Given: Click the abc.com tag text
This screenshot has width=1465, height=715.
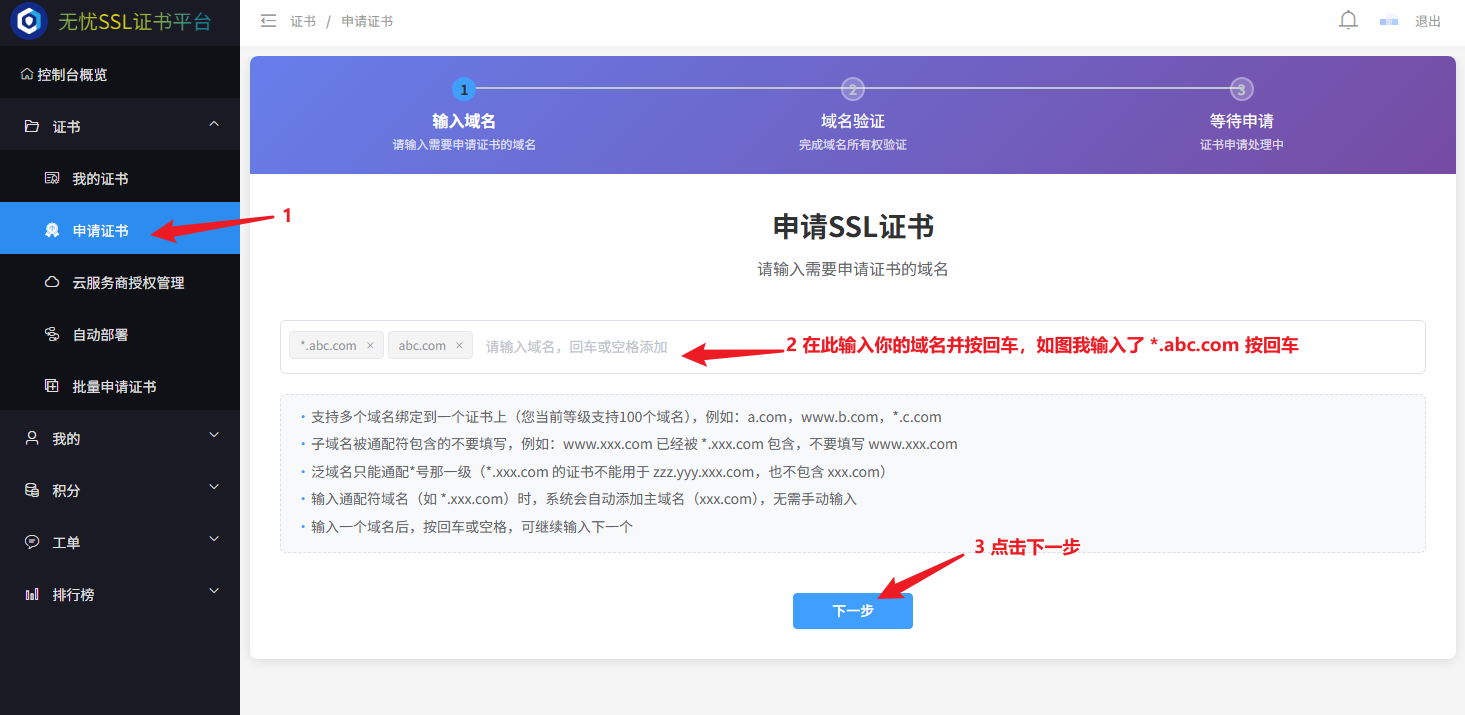Looking at the screenshot, I should point(422,345).
